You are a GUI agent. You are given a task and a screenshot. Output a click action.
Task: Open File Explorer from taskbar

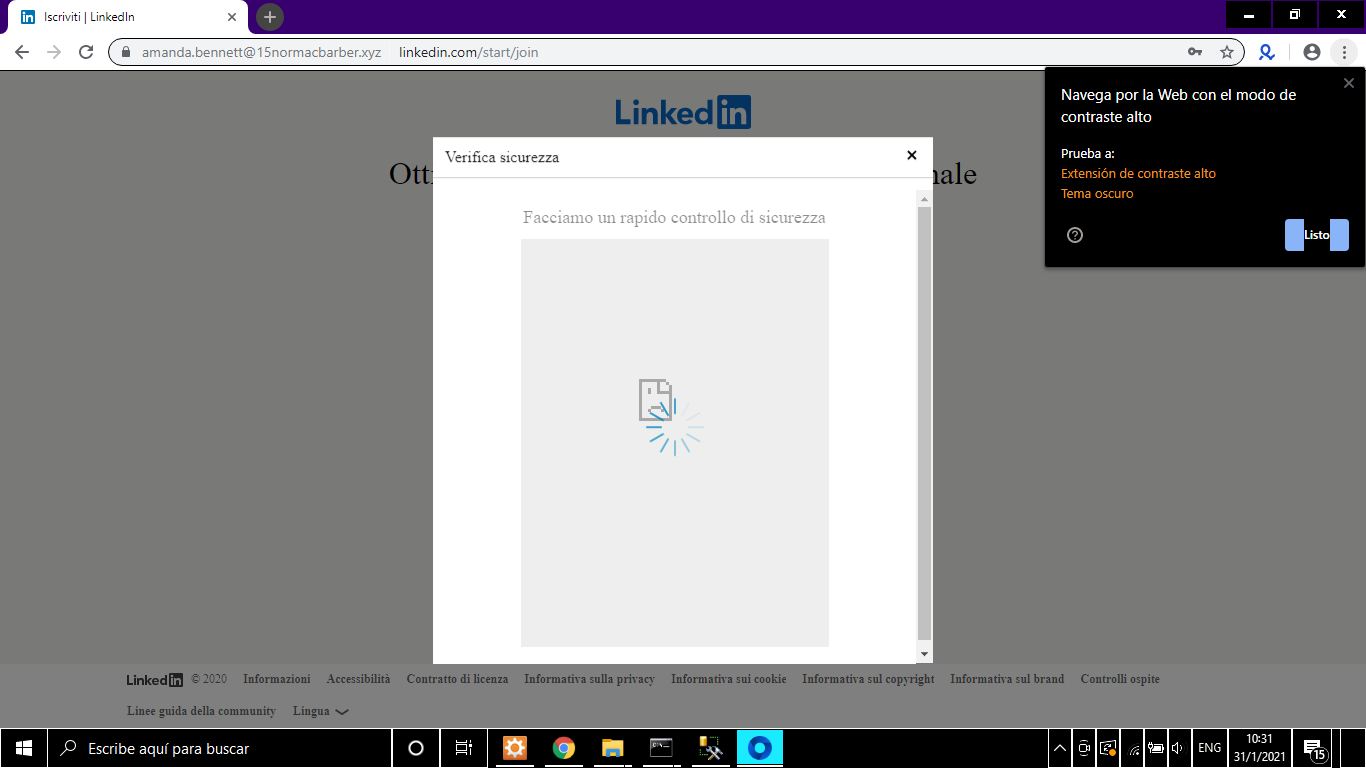tap(613, 748)
